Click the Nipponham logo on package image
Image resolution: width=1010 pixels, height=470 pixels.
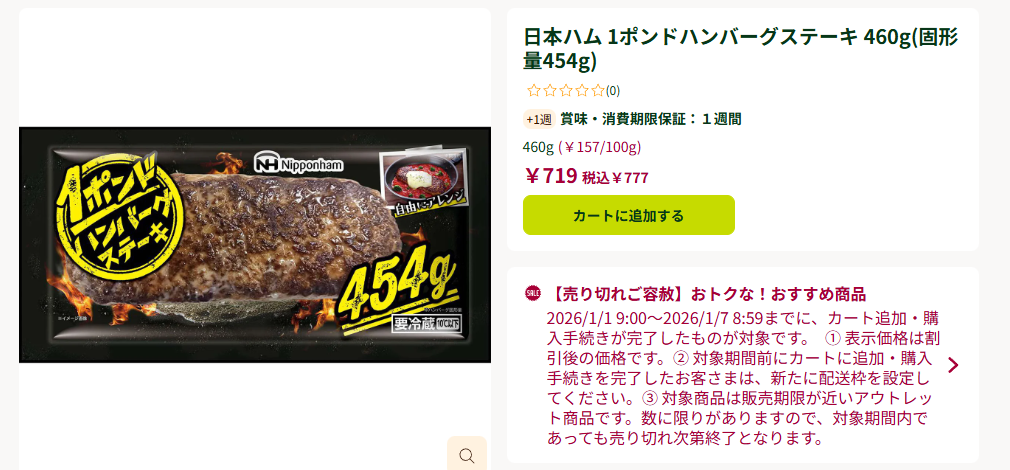(299, 163)
